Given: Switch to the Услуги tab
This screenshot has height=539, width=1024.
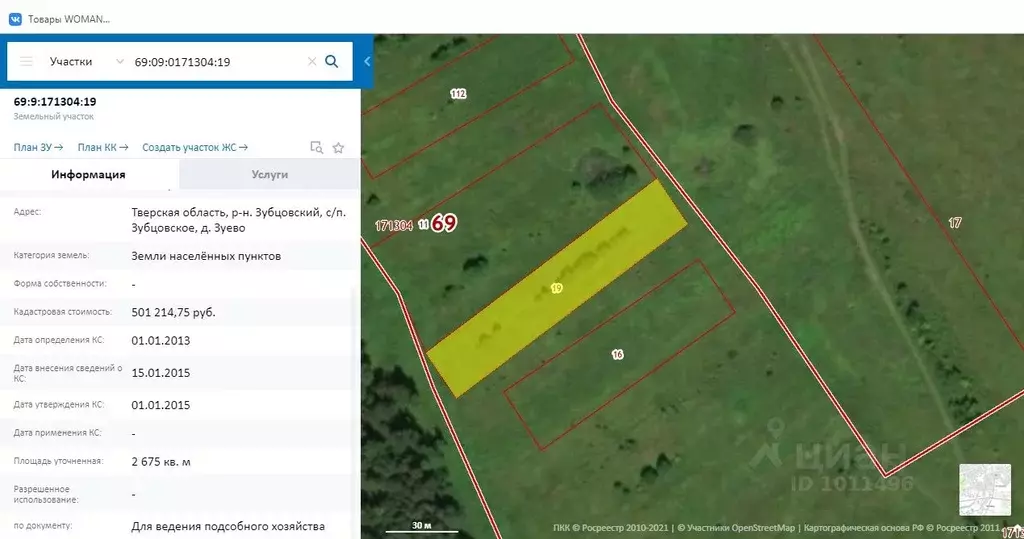Looking at the screenshot, I should [269, 174].
